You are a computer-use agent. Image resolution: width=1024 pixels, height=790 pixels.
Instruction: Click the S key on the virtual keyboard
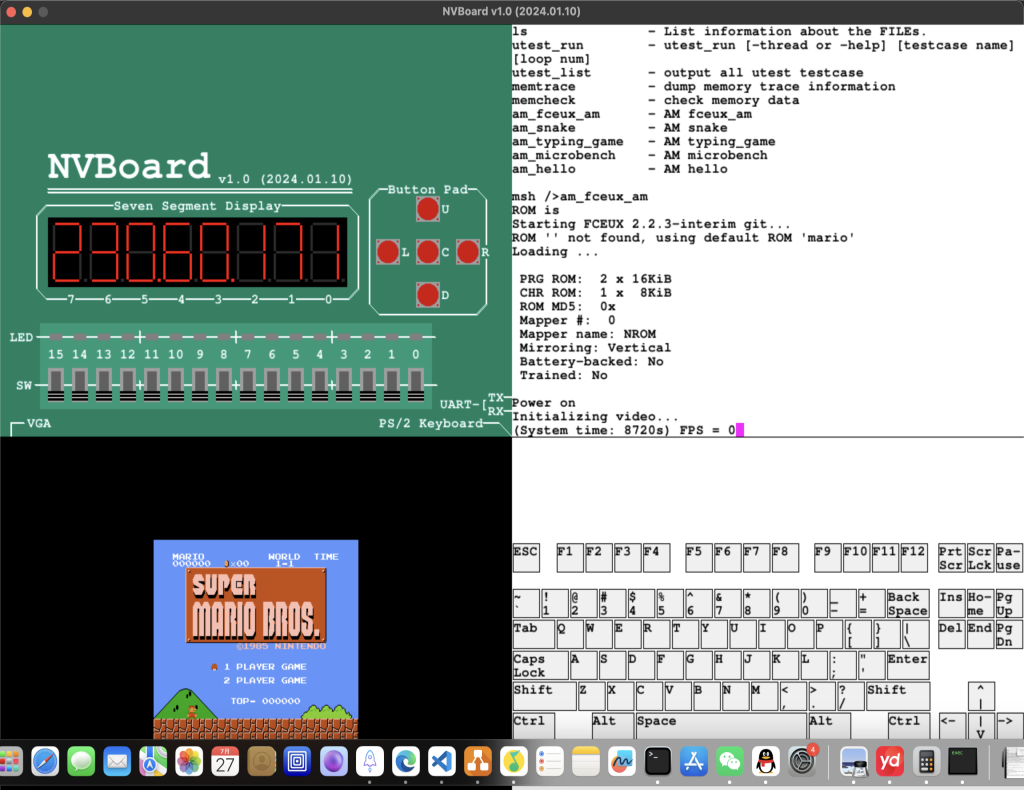coord(612,665)
